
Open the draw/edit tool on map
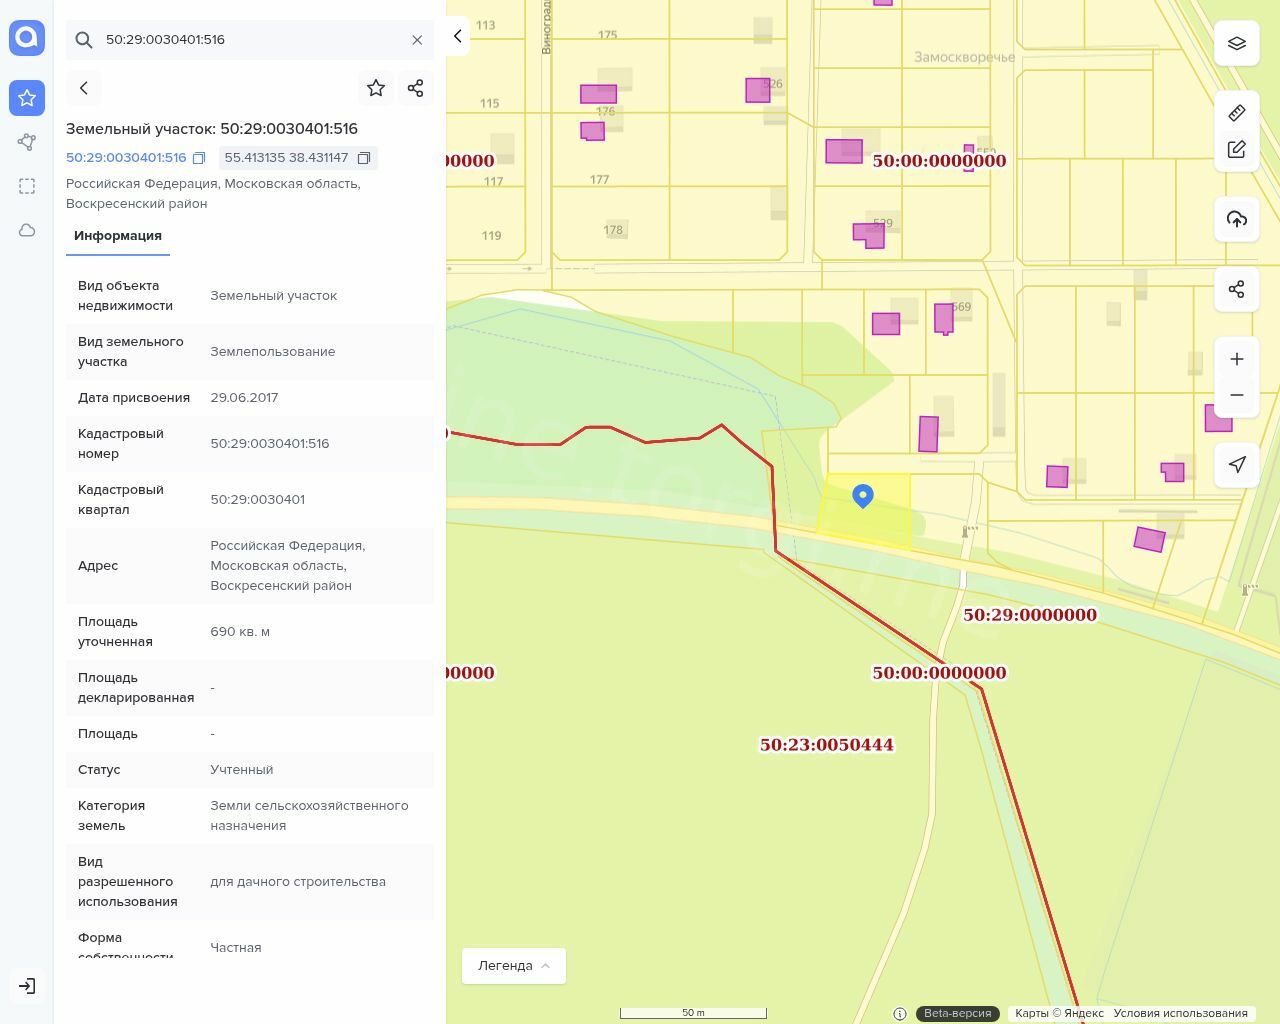(x=1236, y=150)
